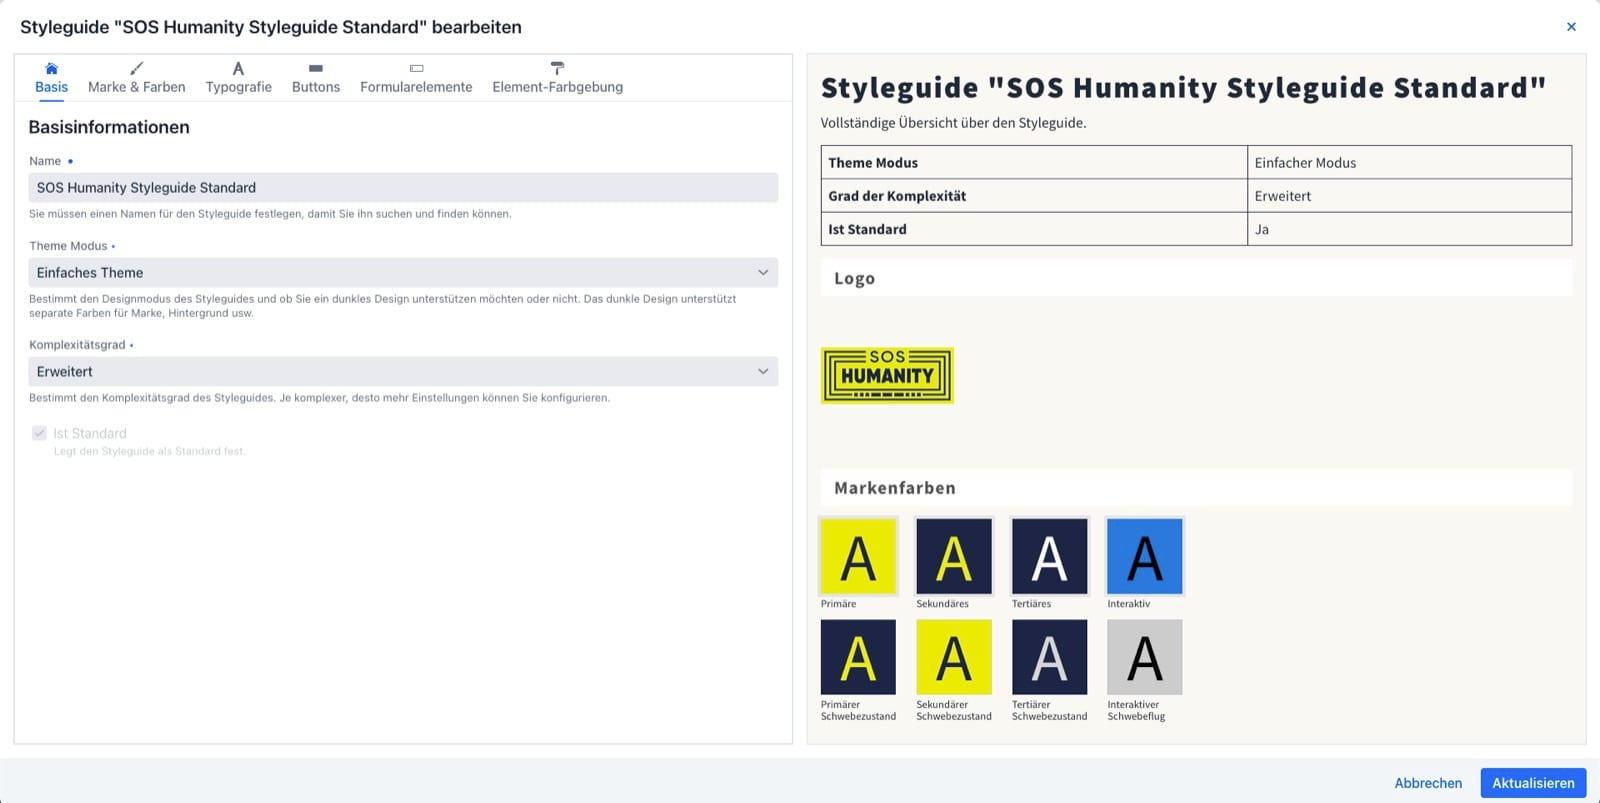Click the brush icon above Marke & Farben
1600x803 pixels.
pos(137,68)
